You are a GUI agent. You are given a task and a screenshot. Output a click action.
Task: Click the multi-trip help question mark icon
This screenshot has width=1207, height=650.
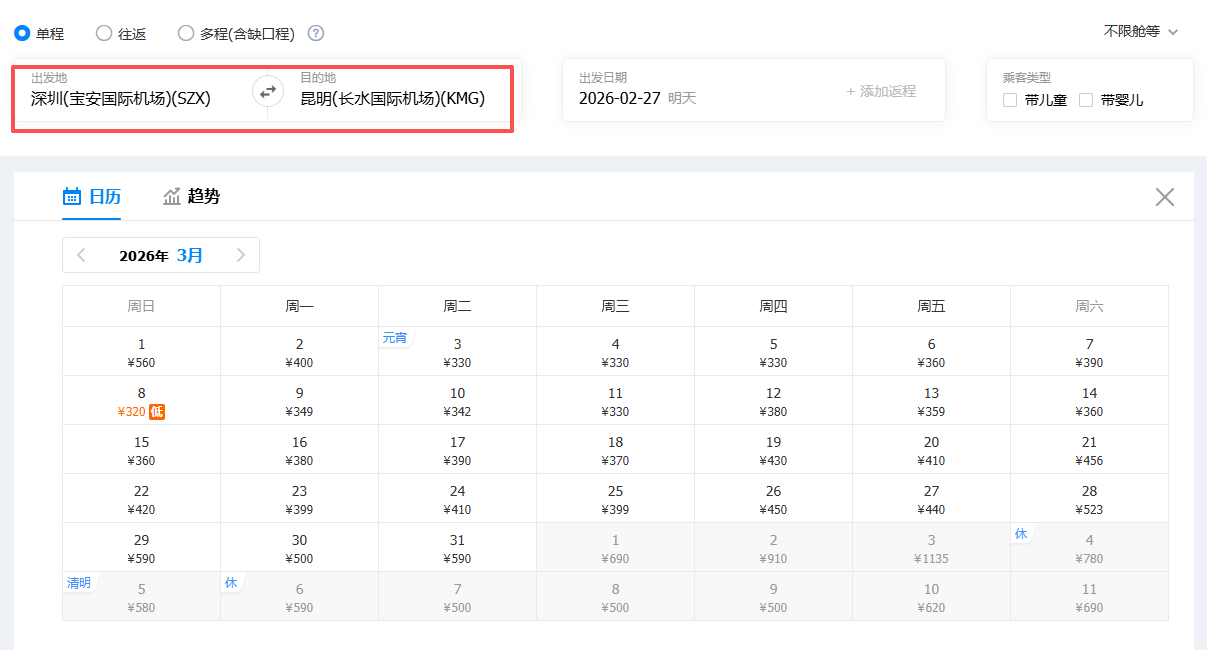click(316, 33)
